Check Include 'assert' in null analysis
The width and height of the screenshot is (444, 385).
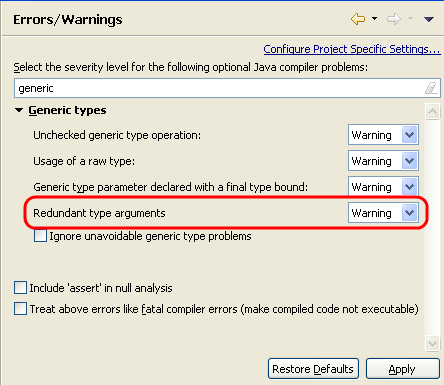click(x=20, y=288)
